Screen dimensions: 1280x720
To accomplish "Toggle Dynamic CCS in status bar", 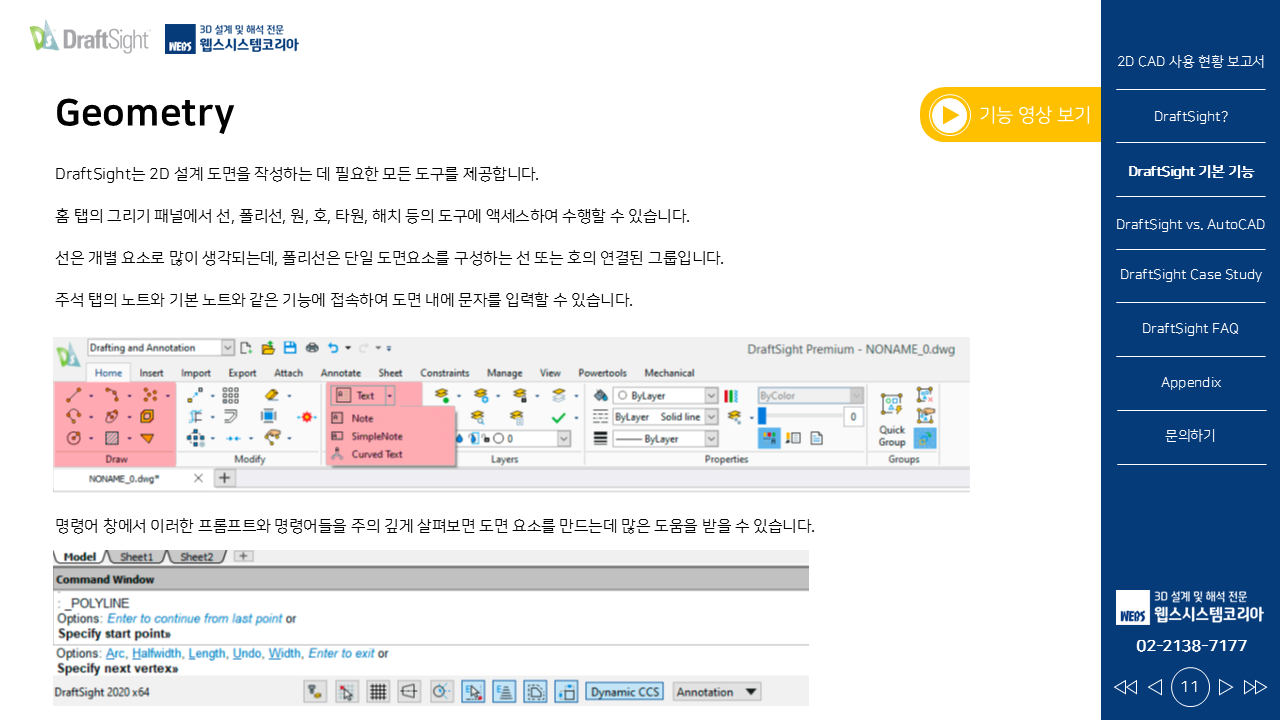I will tap(625, 691).
